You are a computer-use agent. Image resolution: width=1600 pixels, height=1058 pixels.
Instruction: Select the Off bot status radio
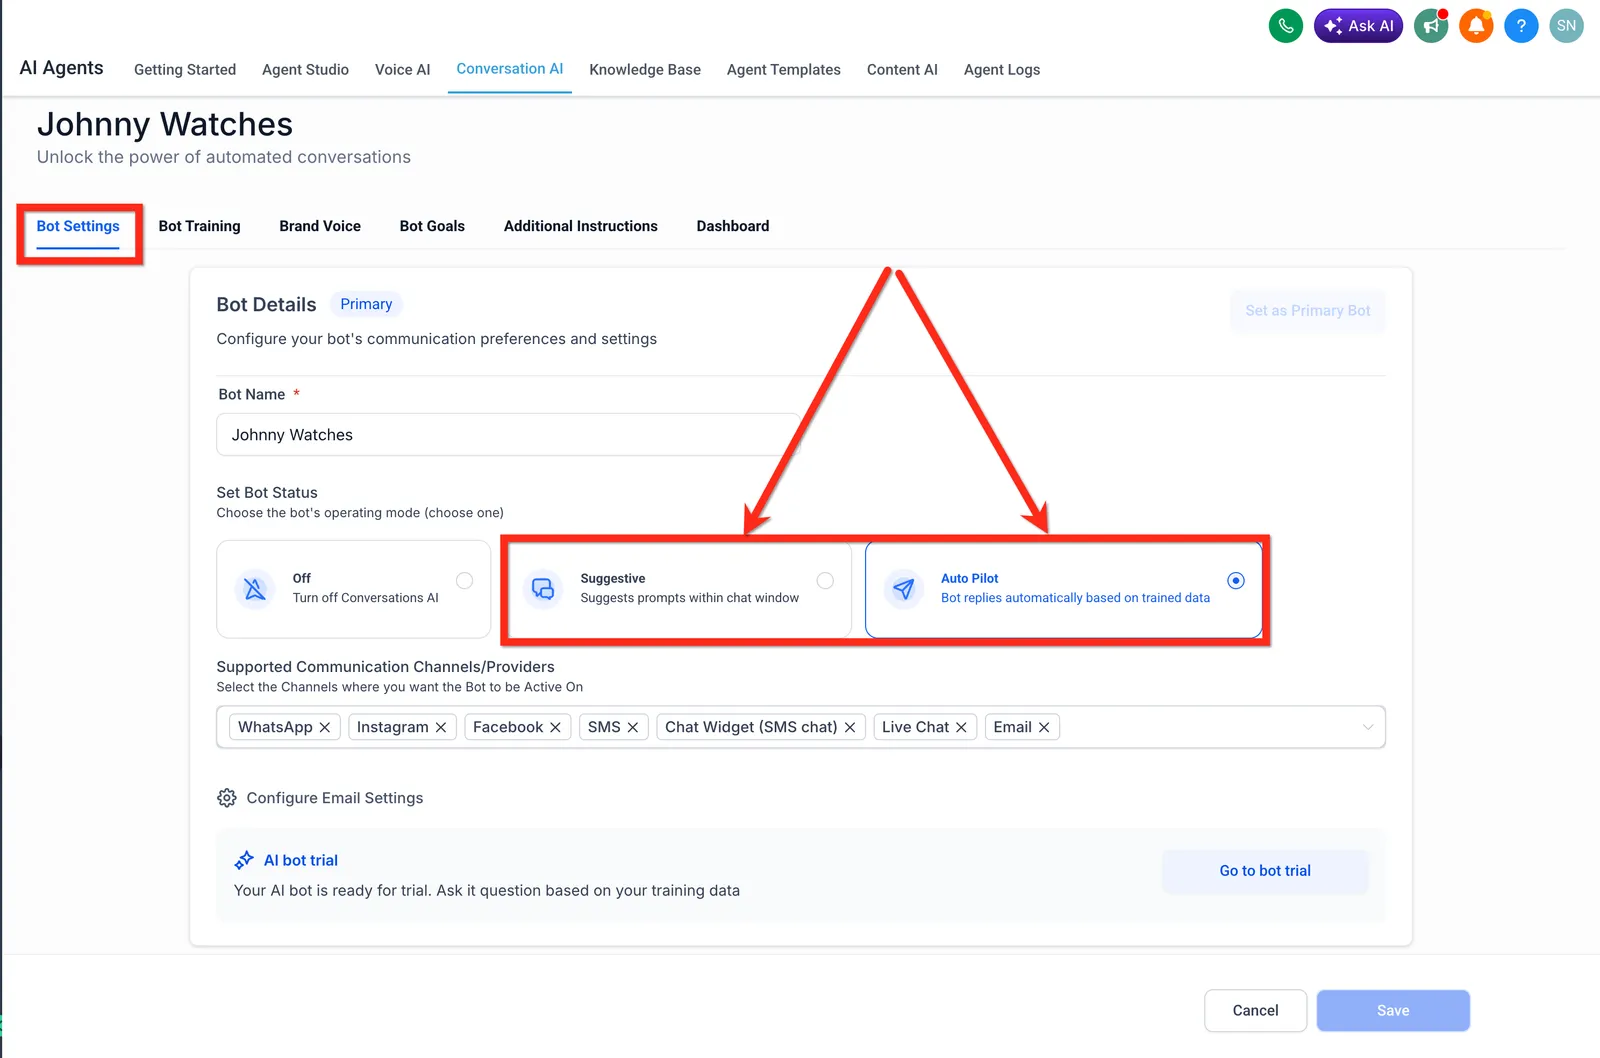tap(464, 580)
